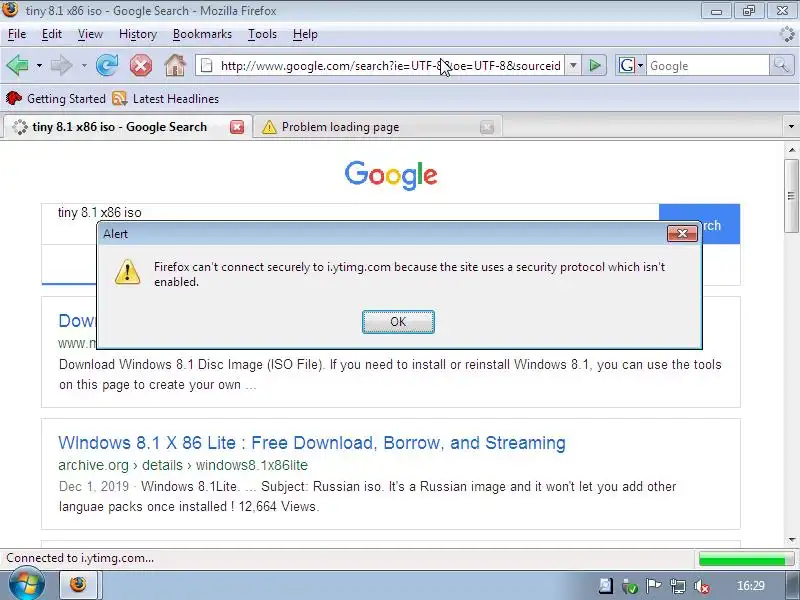Open the History menu
The width and height of the screenshot is (800, 600).
click(x=138, y=34)
